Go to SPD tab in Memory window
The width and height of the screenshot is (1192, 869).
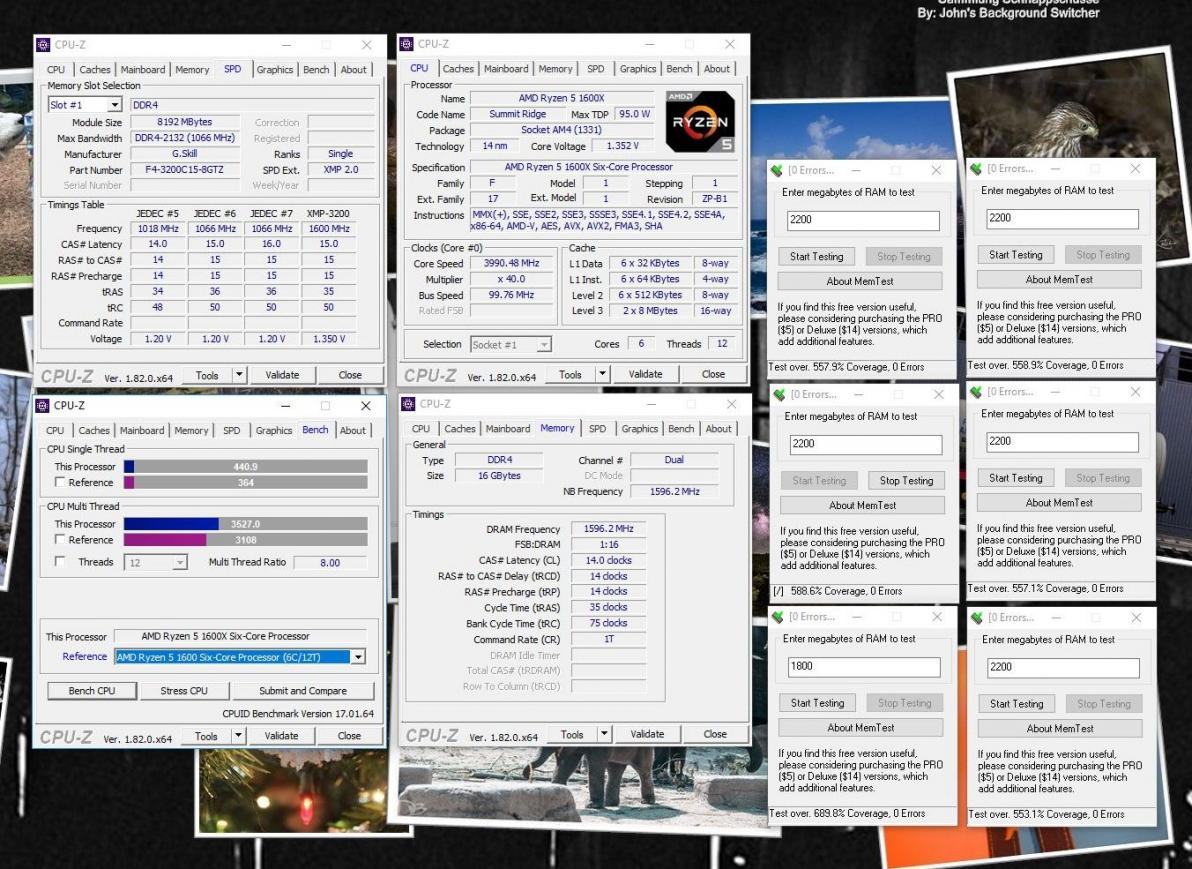click(598, 429)
